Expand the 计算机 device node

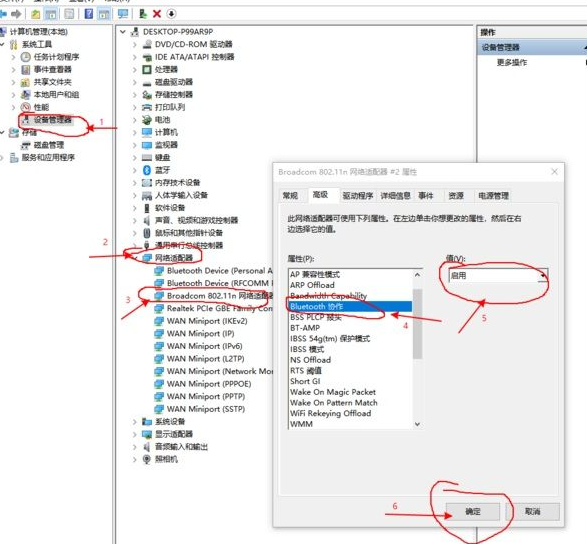coord(134,133)
